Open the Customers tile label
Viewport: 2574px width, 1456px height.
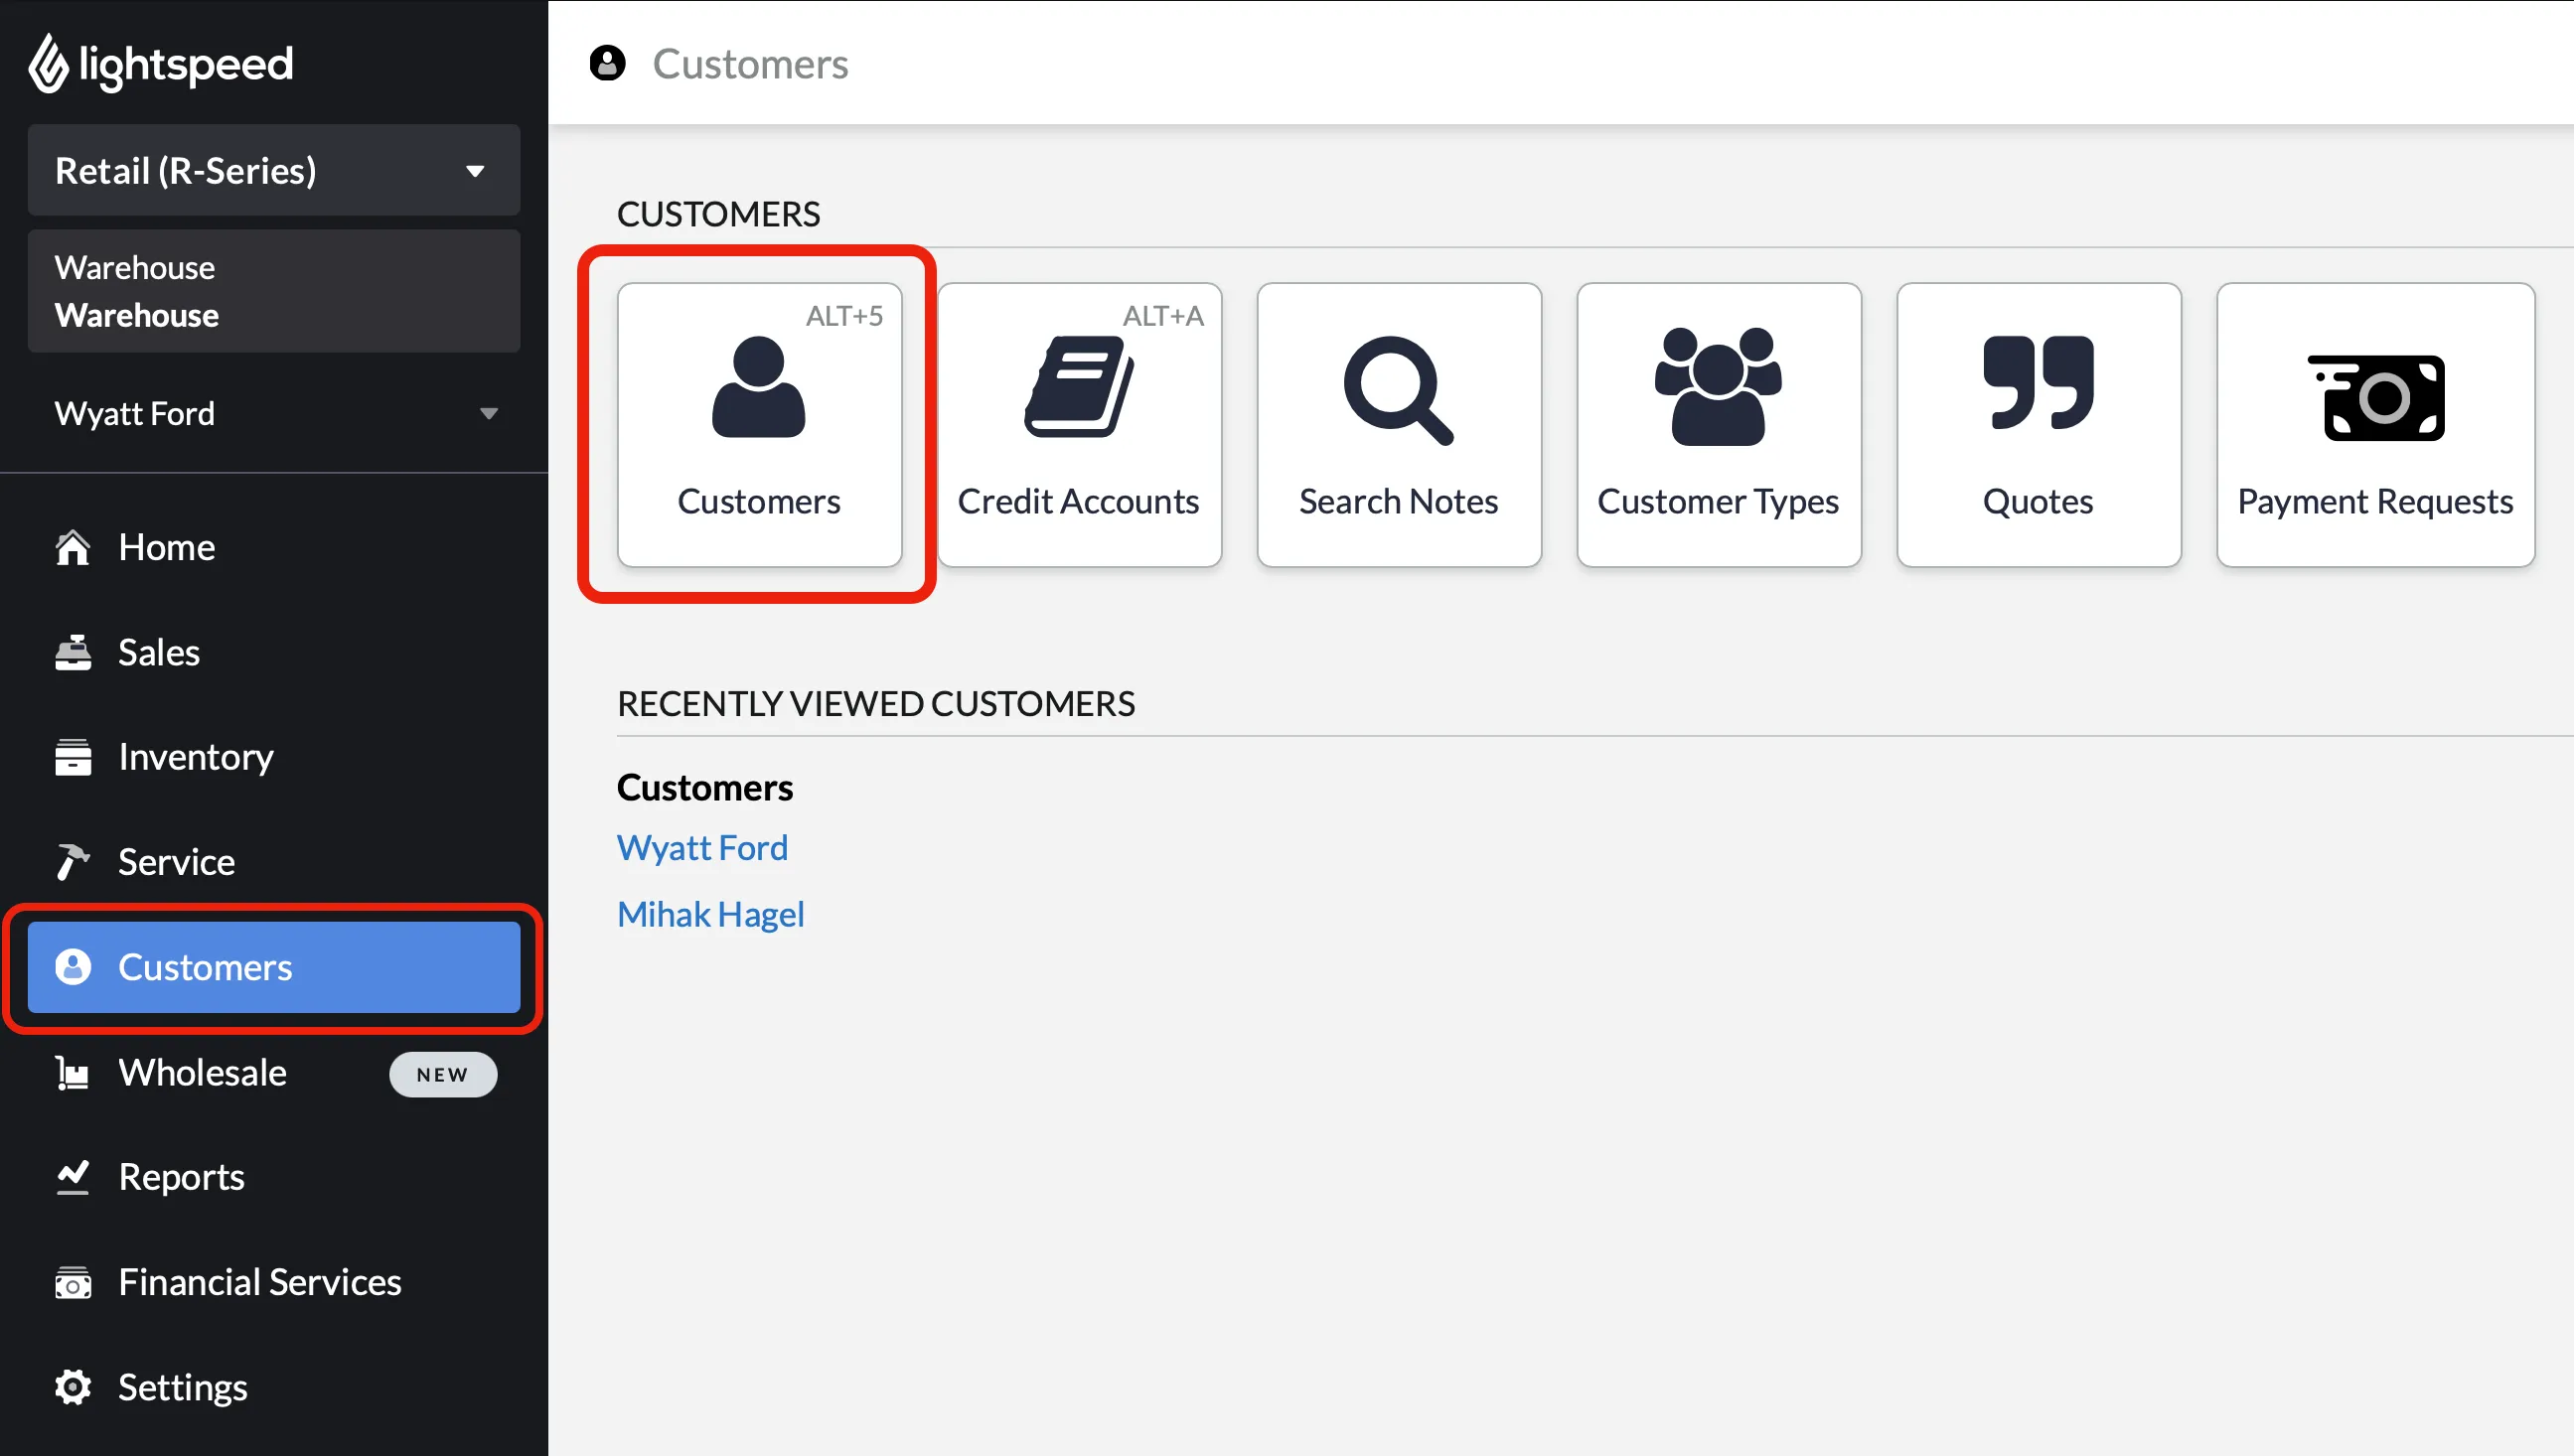point(758,501)
